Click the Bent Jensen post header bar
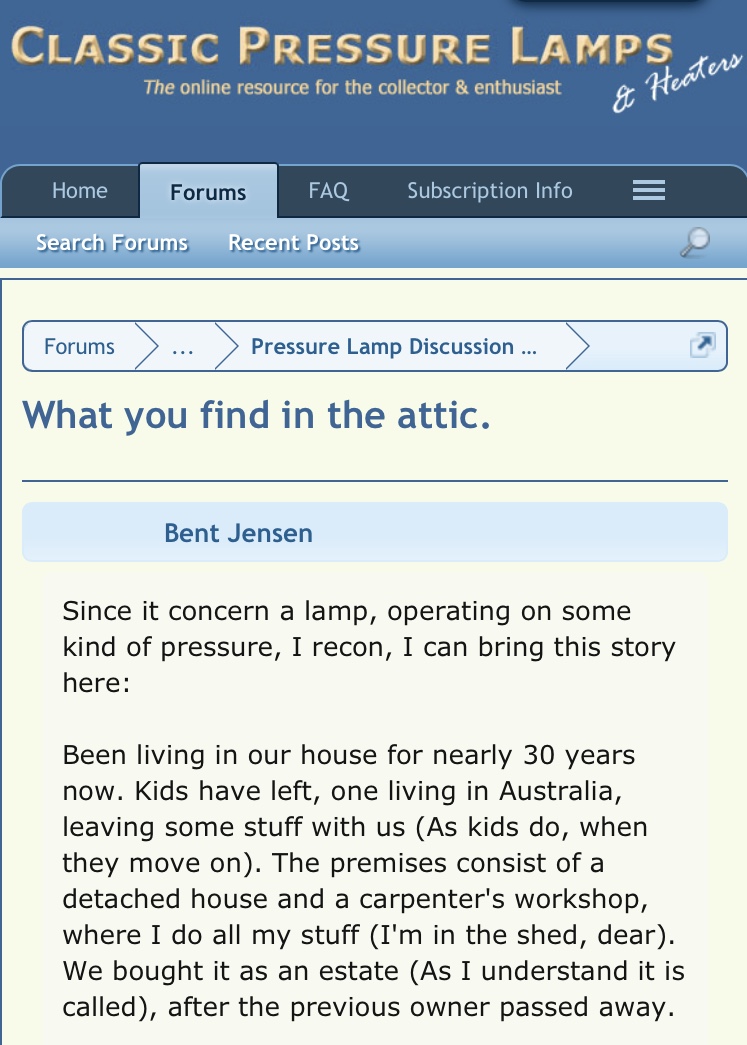The image size is (747, 1045). click(x=374, y=532)
